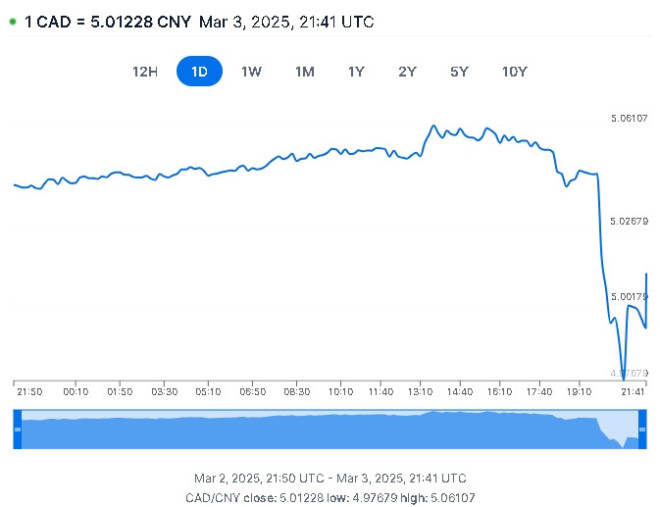Choose the 5Y time range
Viewport: 660px width, 507px height.
(459, 72)
